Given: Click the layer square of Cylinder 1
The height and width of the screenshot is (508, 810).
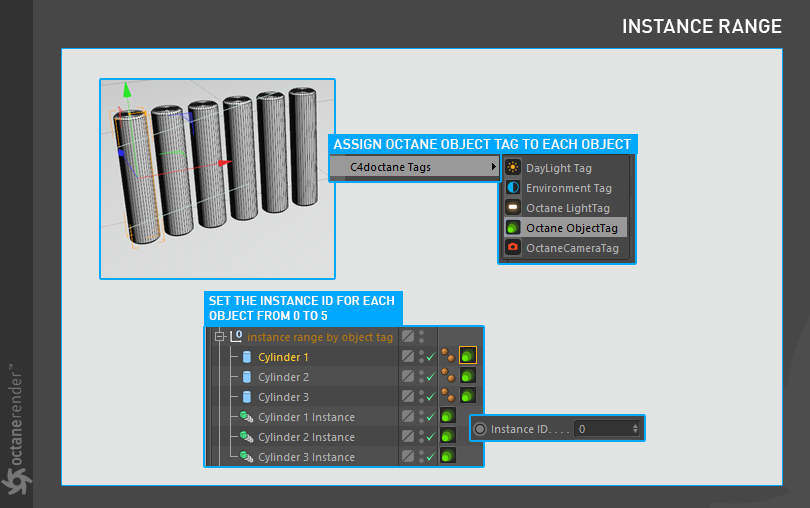Looking at the screenshot, I should click(408, 356).
